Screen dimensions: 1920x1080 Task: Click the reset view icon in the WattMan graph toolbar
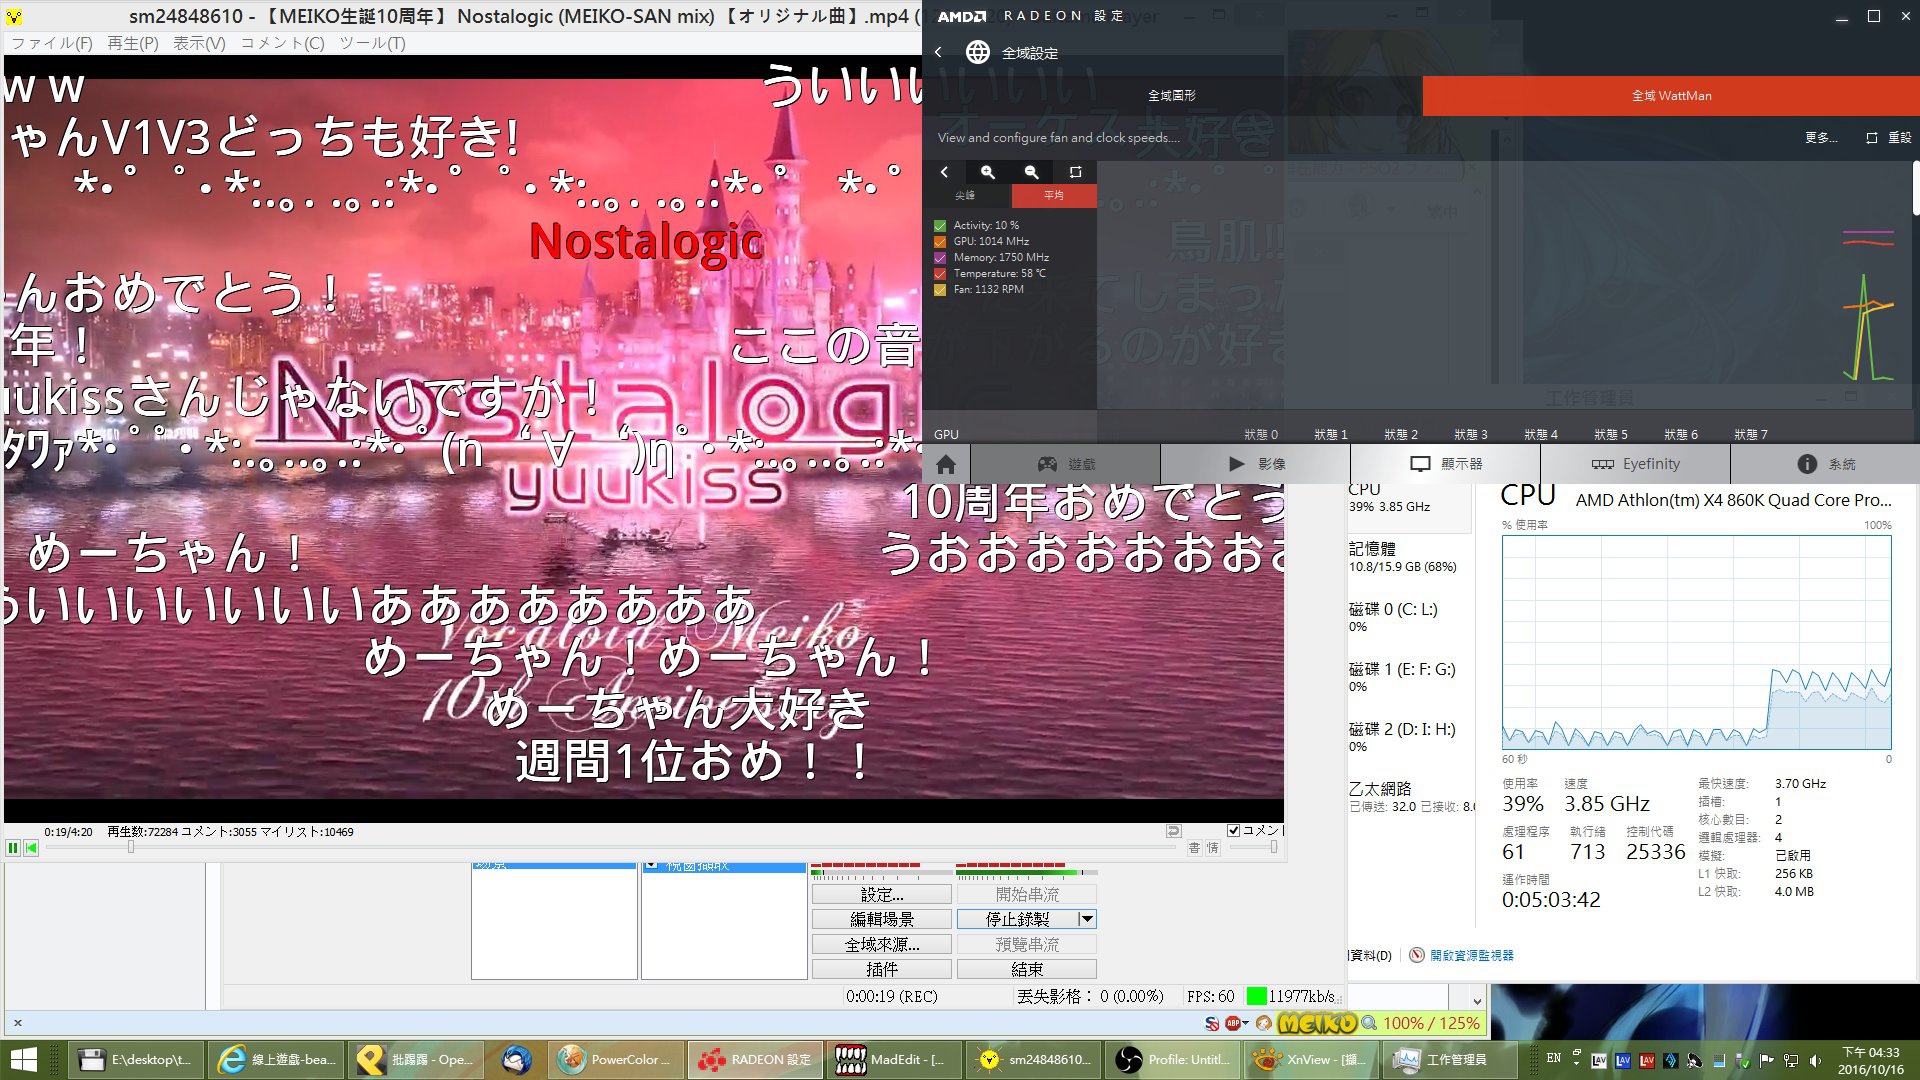pyautogui.click(x=1076, y=172)
